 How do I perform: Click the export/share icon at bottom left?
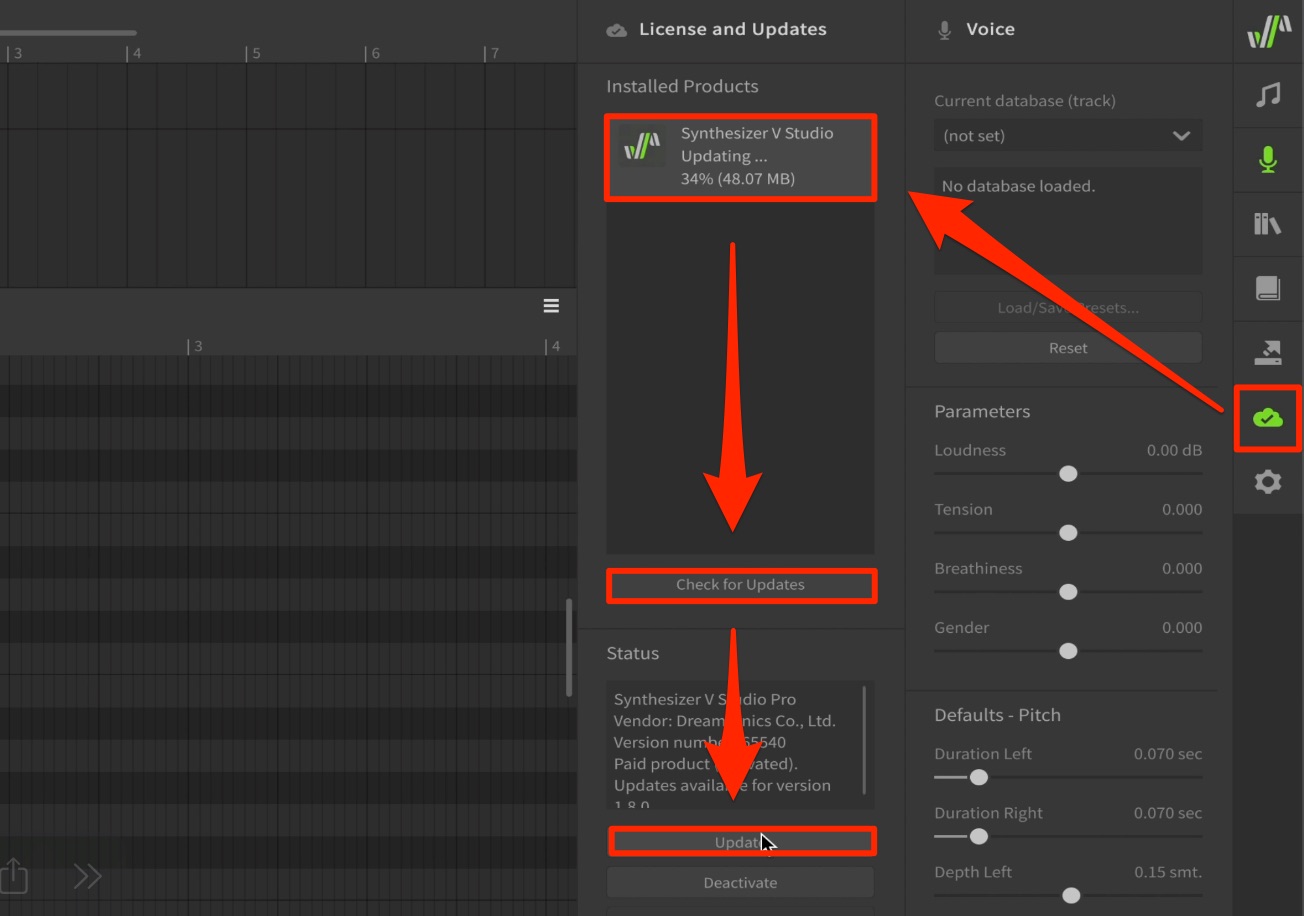pyautogui.click(x=13, y=876)
